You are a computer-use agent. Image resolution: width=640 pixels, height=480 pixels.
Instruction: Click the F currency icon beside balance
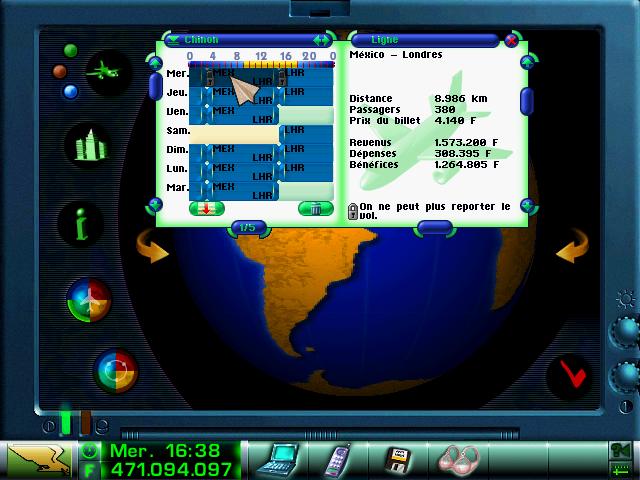(89, 470)
